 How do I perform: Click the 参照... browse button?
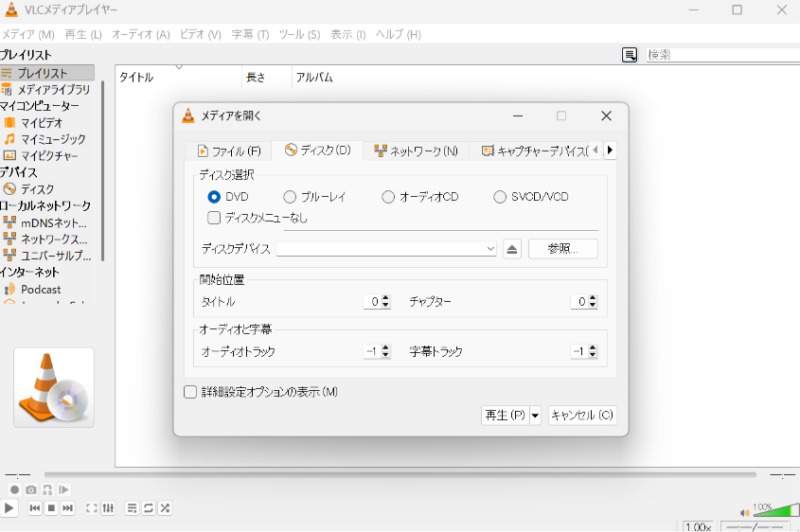(563, 249)
